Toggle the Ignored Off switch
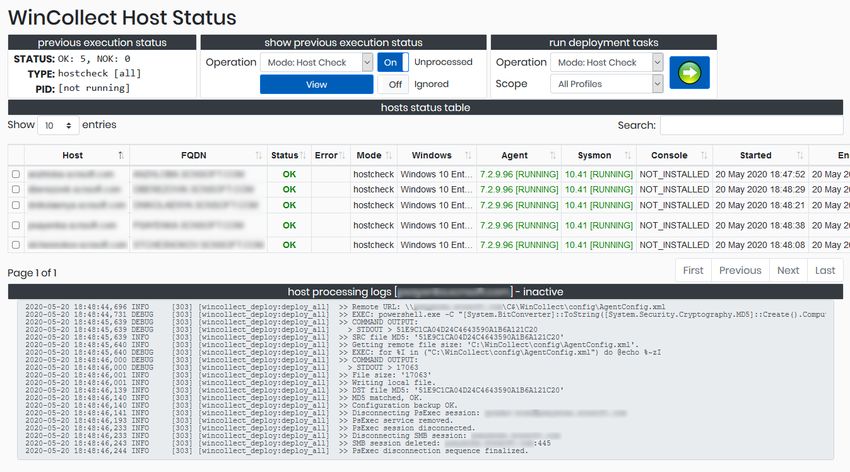The image size is (850, 472). [392, 84]
